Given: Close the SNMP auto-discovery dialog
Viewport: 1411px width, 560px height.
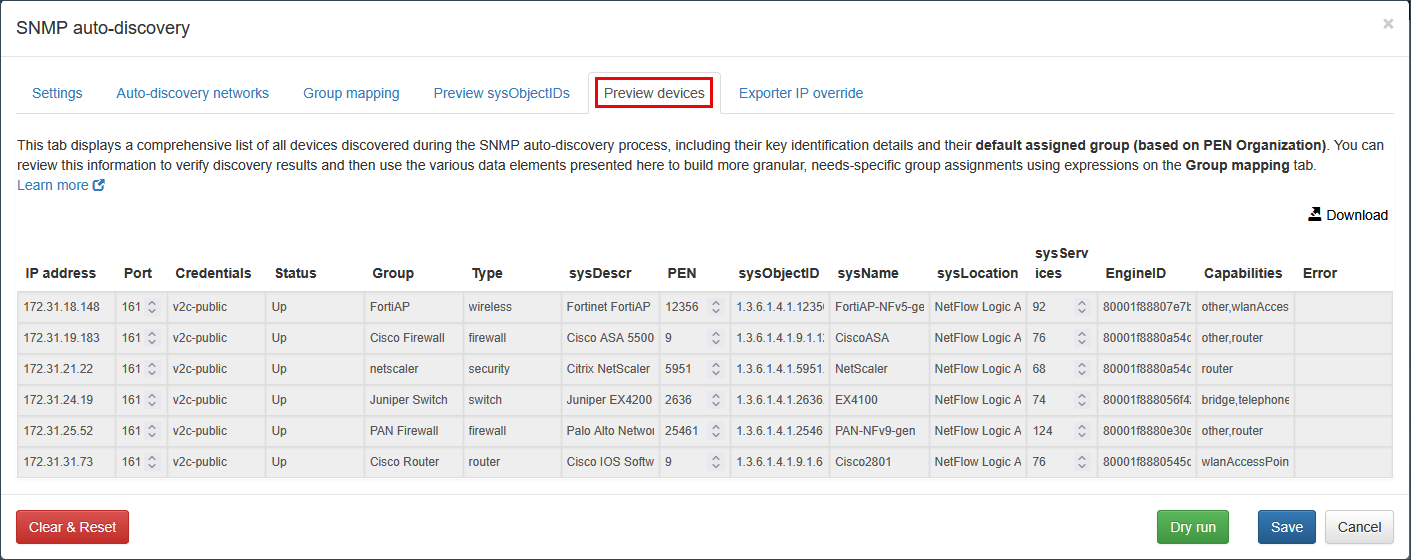Looking at the screenshot, I should (x=1387, y=24).
